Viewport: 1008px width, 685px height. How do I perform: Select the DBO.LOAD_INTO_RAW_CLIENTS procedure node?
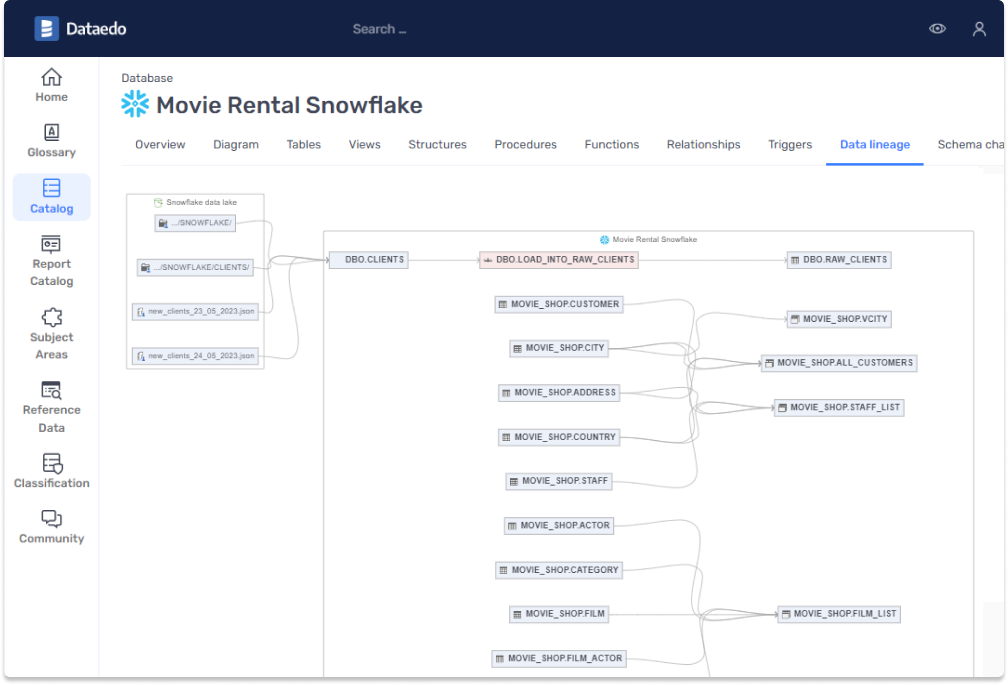click(558, 260)
